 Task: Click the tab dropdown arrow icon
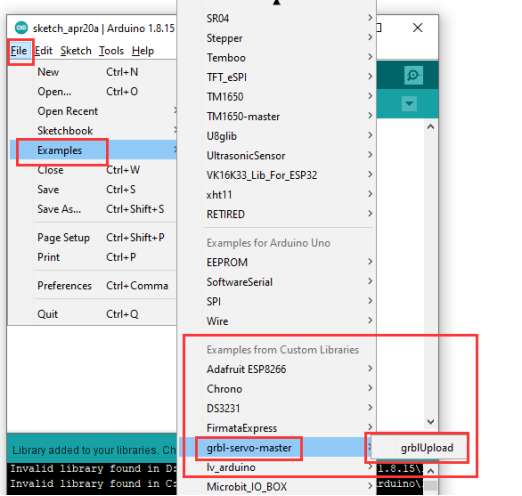pos(409,104)
